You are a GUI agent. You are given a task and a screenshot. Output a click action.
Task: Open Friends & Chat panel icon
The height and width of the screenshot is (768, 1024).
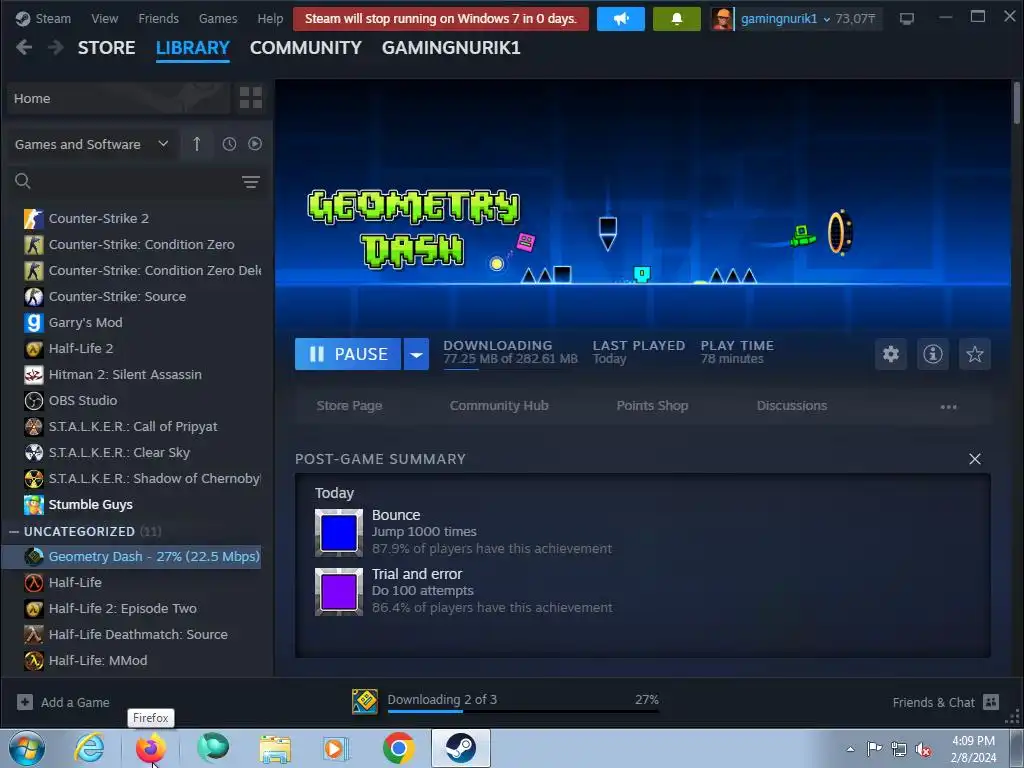[x=991, y=702]
